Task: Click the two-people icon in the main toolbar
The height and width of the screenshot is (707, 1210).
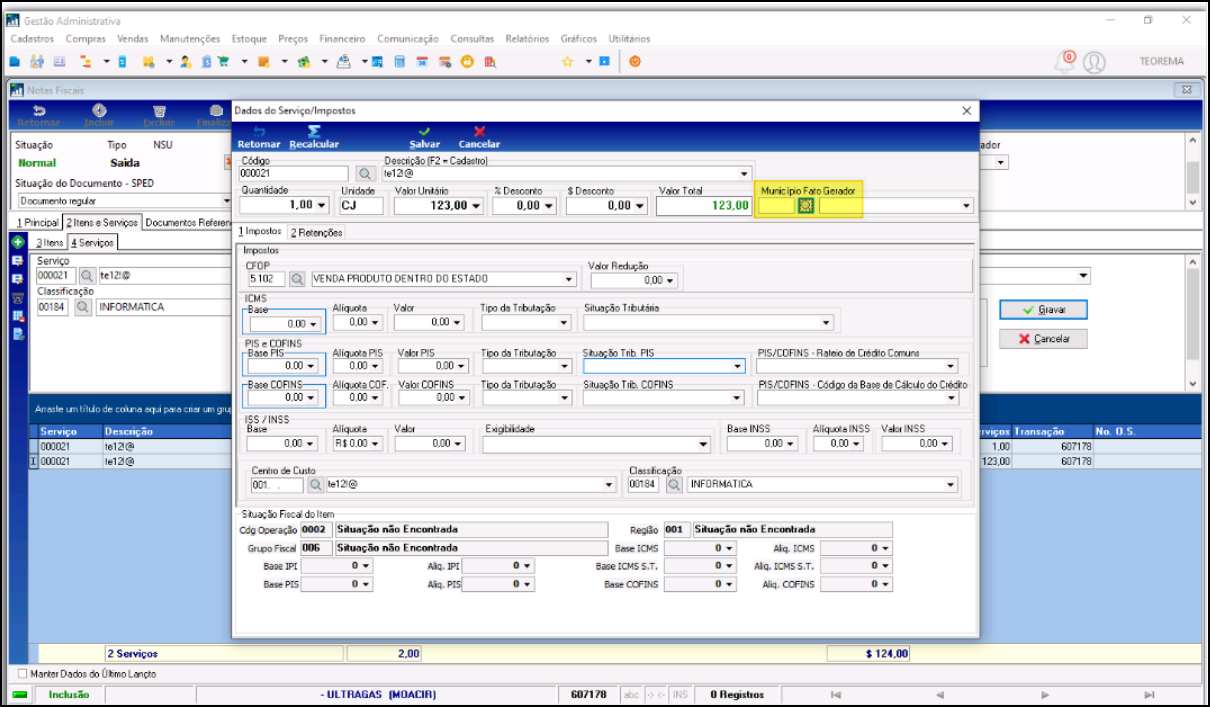Action: tap(39, 62)
